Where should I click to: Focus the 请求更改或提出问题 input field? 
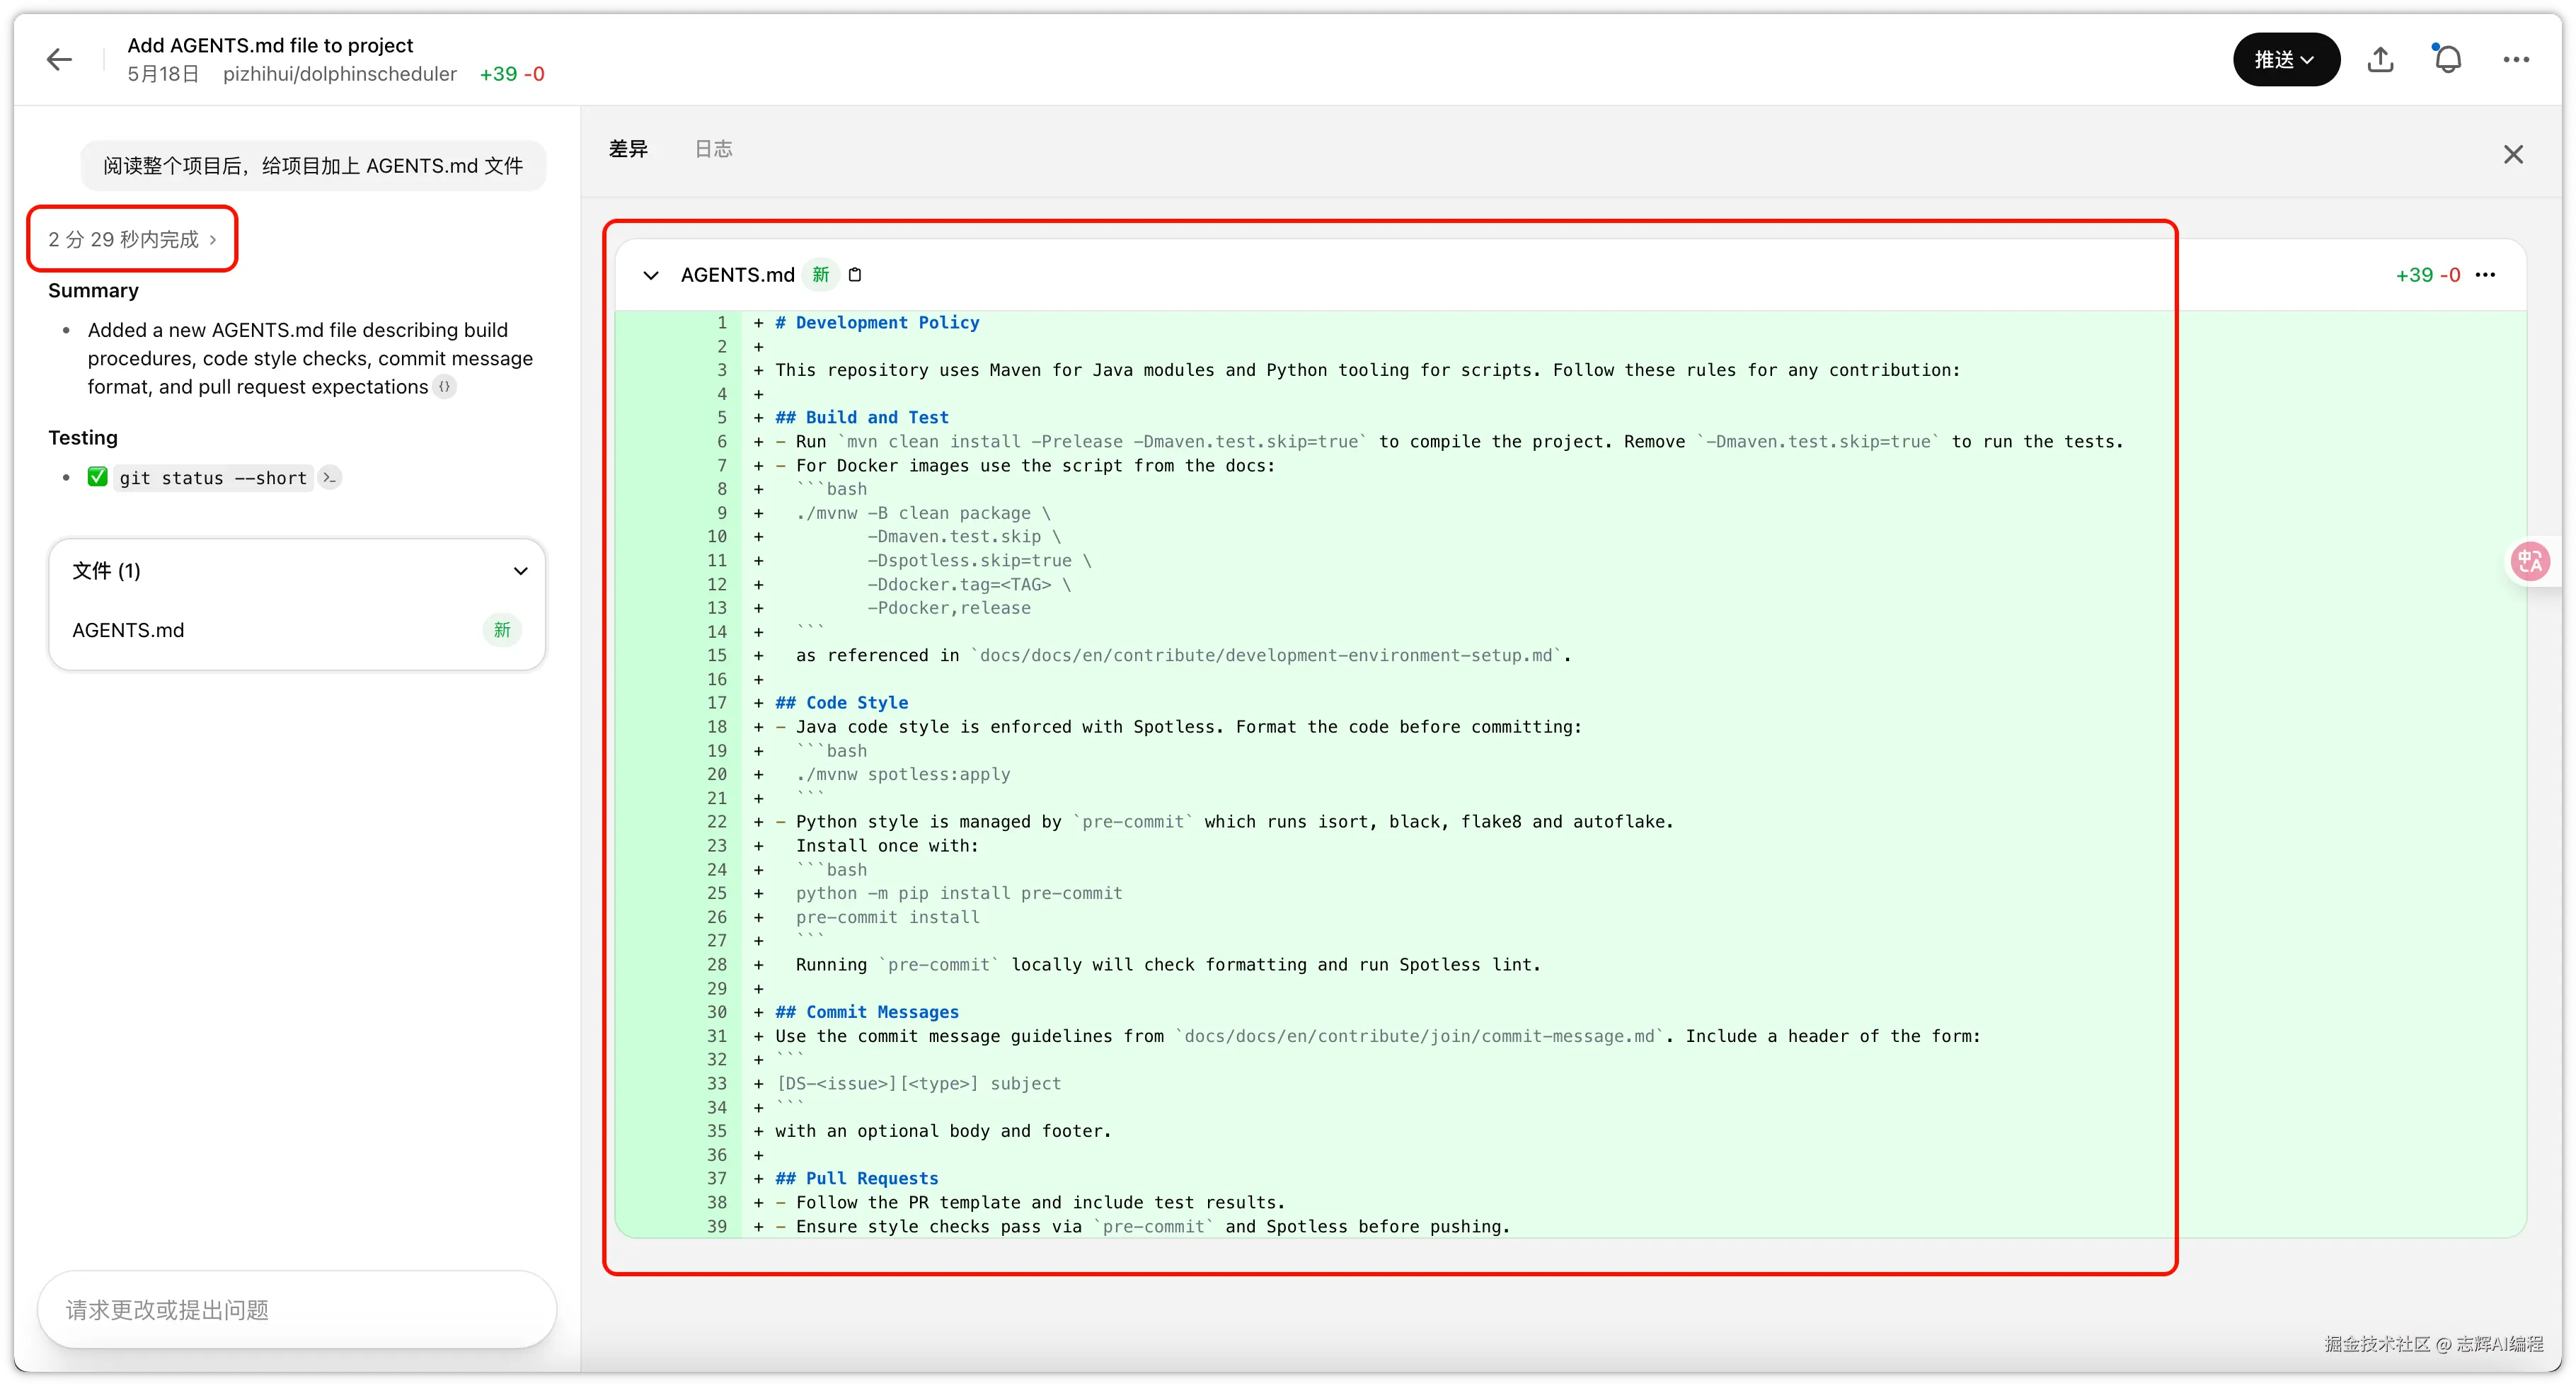[296, 1309]
